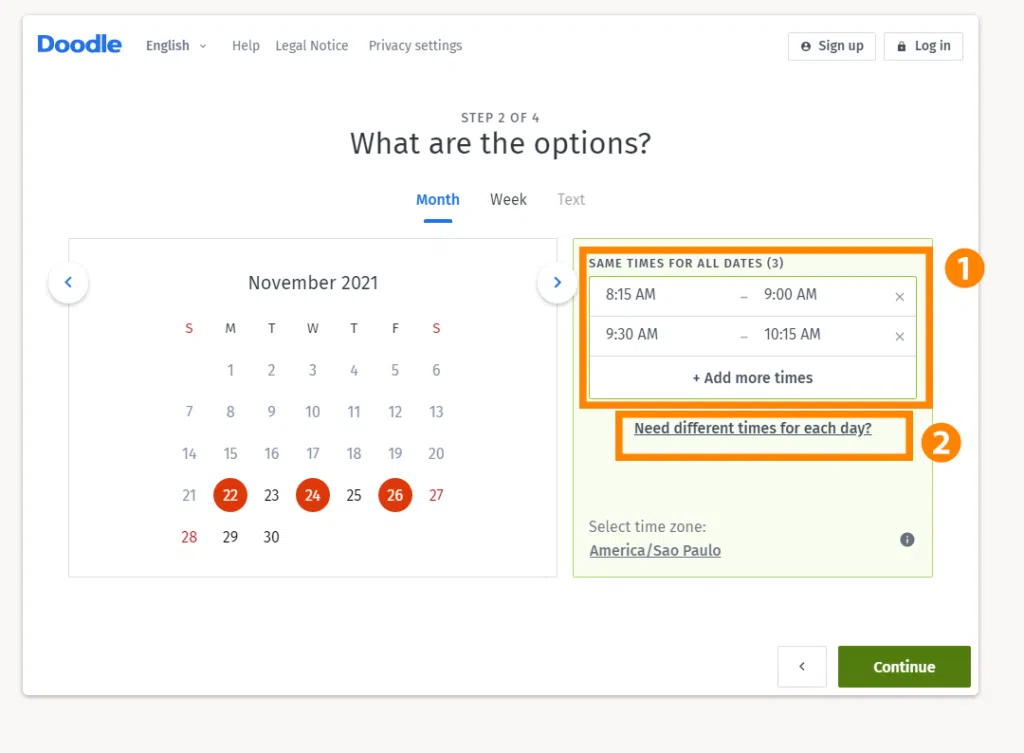Viewport: 1024px width, 753px height.
Task: Go to next month with right arrow
Action: (x=557, y=283)
